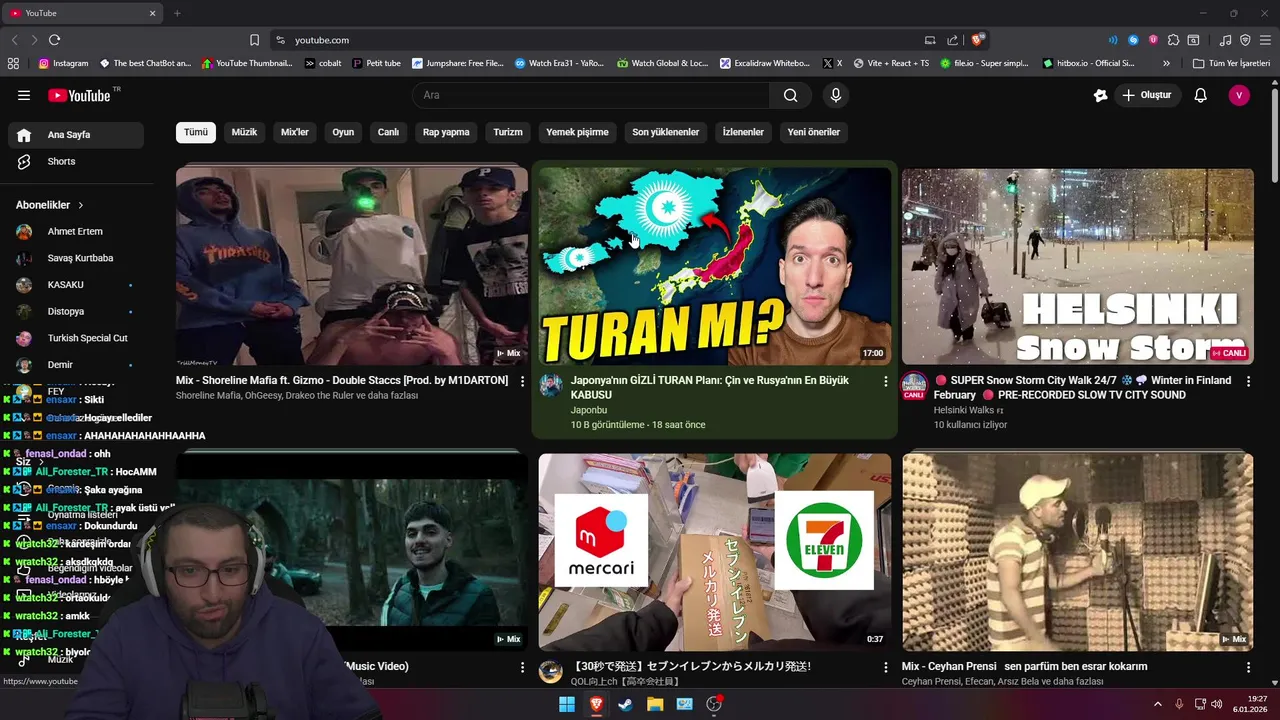Open the cobalt bookmark
This screenshot has height=720, width=1280.
point(323,63)
